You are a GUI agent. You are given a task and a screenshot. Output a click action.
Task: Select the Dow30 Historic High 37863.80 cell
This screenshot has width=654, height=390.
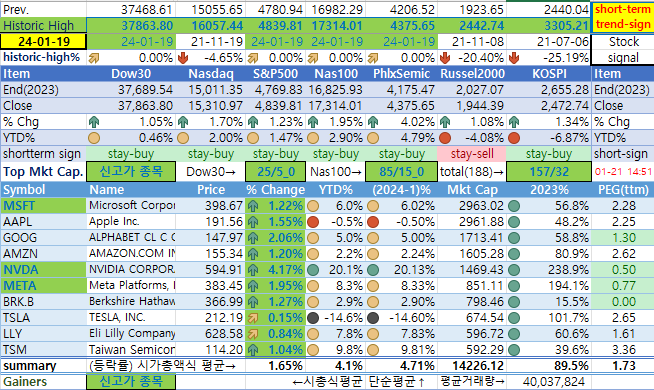coord(131,26)
